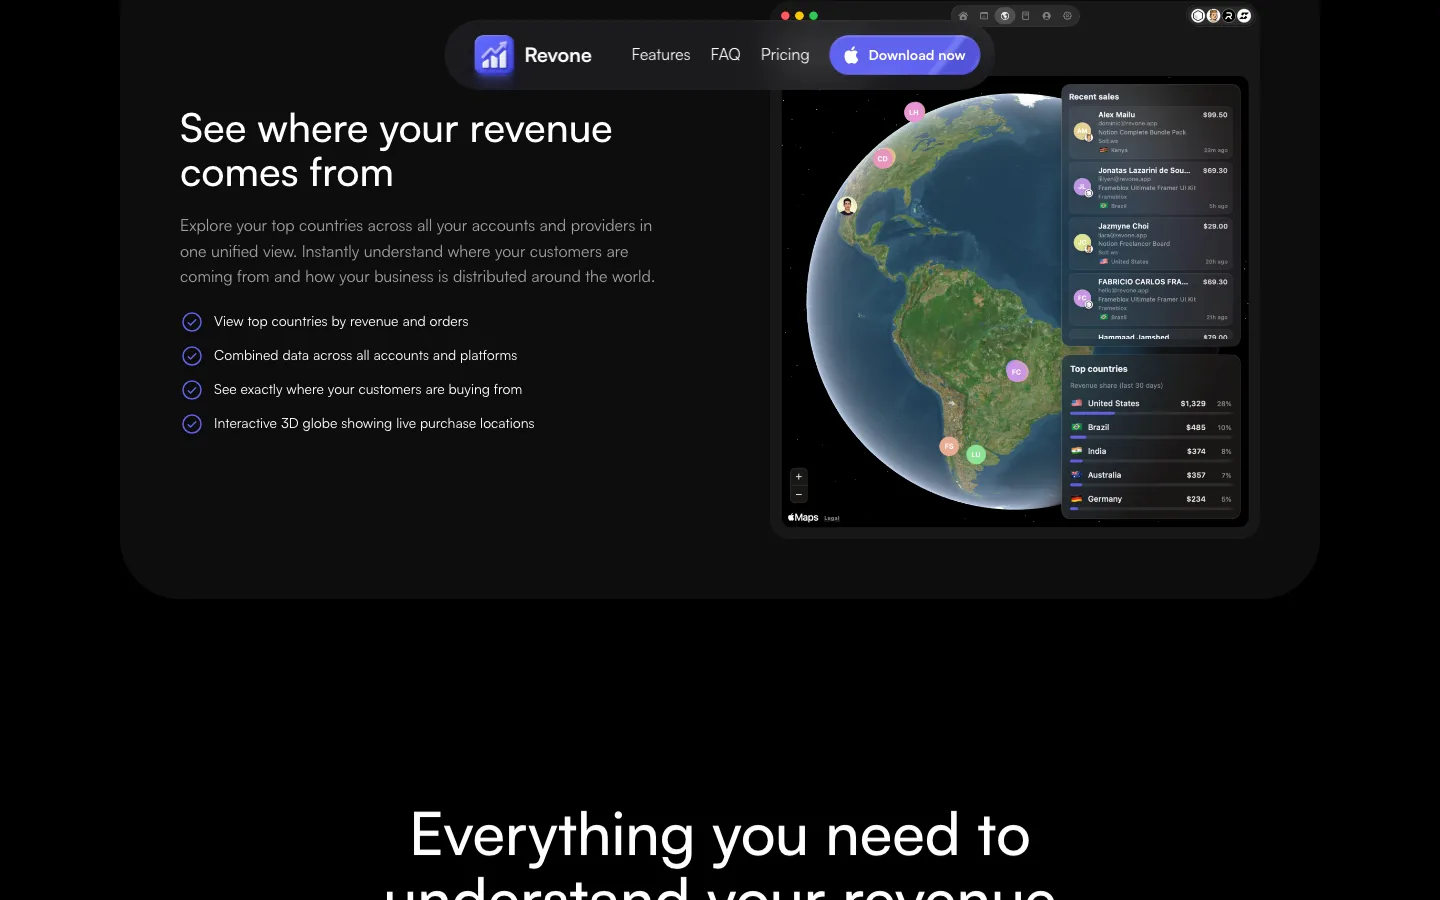1440x900 pixels.
Task: Open the Alex Mailu recent sale
Action: pyautogui.click(x=1150, y=132)
